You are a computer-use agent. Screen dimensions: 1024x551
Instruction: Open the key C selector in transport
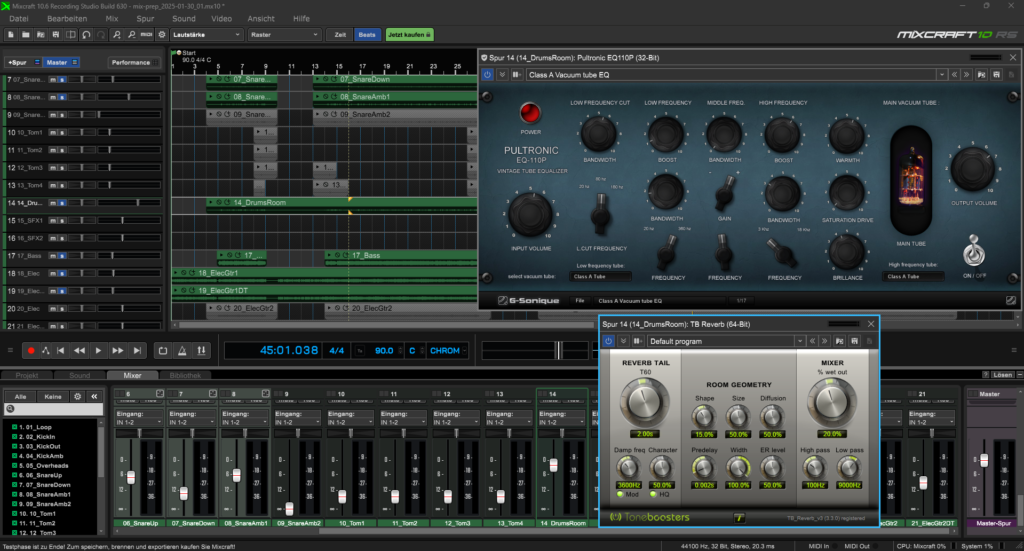(415, 351)
